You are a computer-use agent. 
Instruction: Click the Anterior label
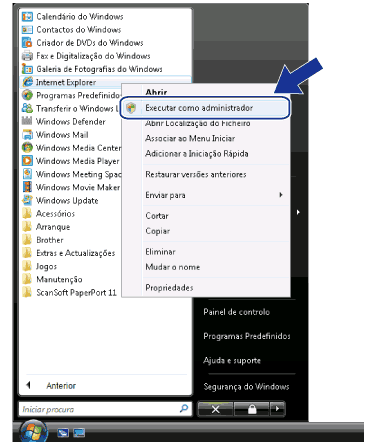61,386
